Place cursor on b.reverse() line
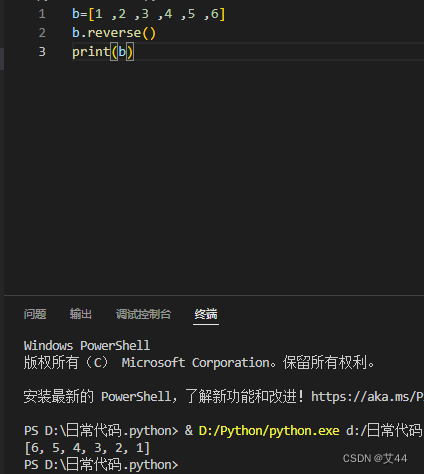 (x=114, y=33)
